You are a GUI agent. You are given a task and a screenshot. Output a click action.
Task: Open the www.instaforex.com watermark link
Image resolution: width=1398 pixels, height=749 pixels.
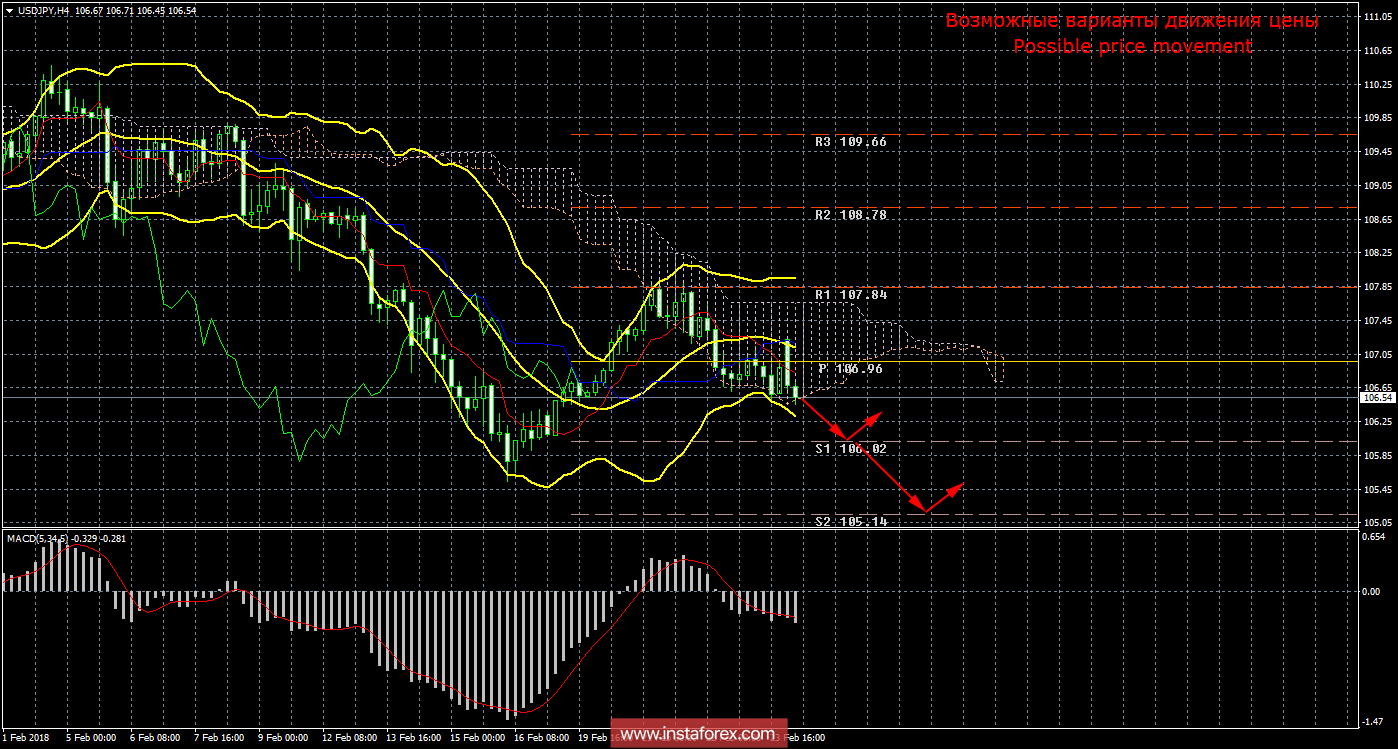click(x=696, y=735)
